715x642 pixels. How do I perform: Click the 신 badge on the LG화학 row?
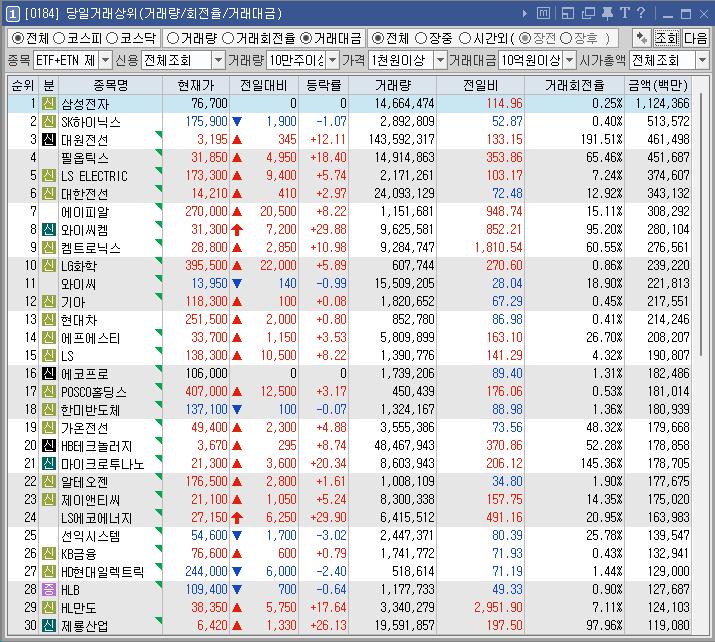[x=49, y=265]
